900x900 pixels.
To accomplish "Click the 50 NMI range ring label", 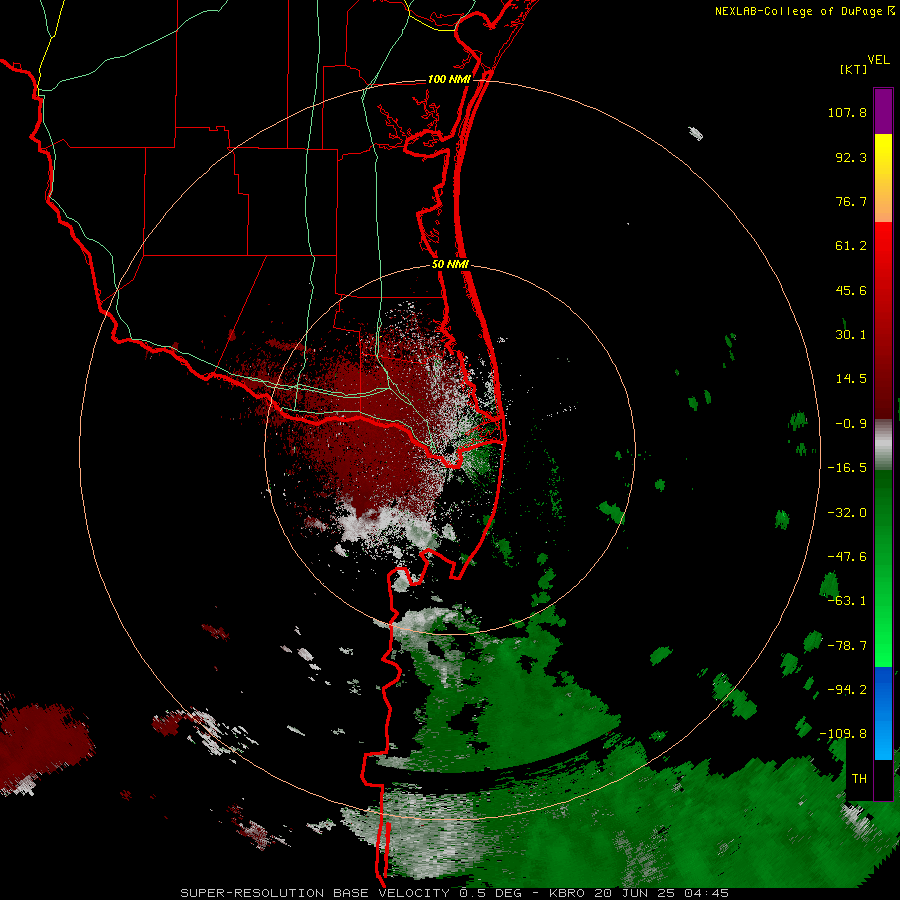I will [x=450, y=265].
